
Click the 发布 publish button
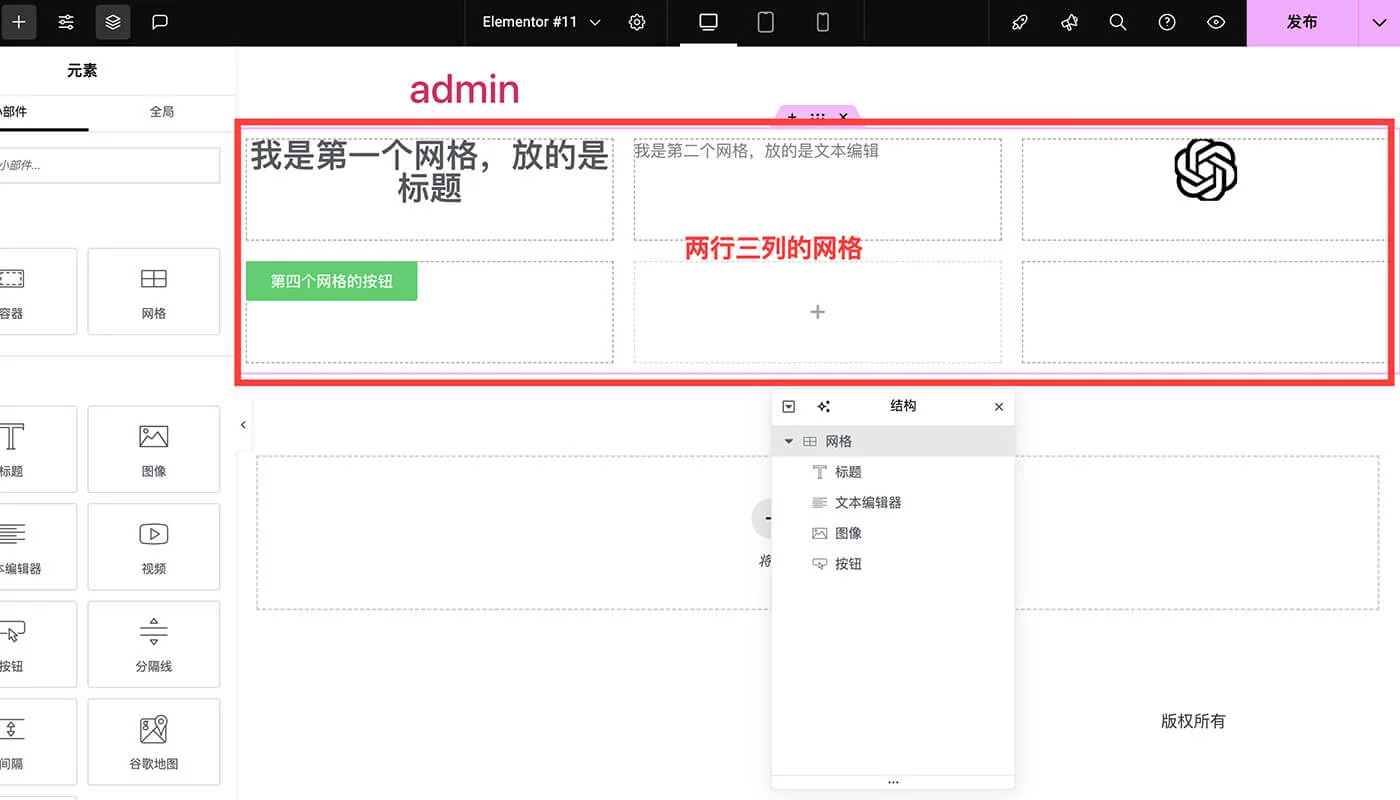click(x=1303, y=22)
